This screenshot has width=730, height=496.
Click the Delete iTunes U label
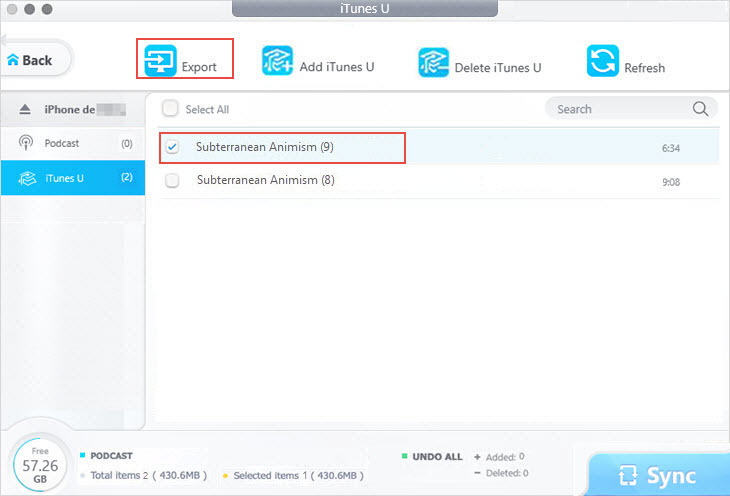[498, 68]
